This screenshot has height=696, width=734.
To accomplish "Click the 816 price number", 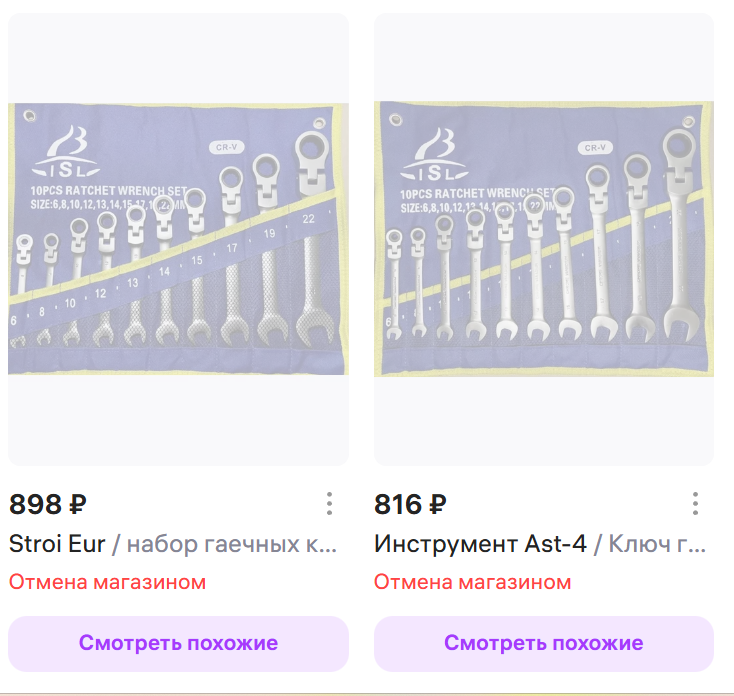I will pos(398,505).
